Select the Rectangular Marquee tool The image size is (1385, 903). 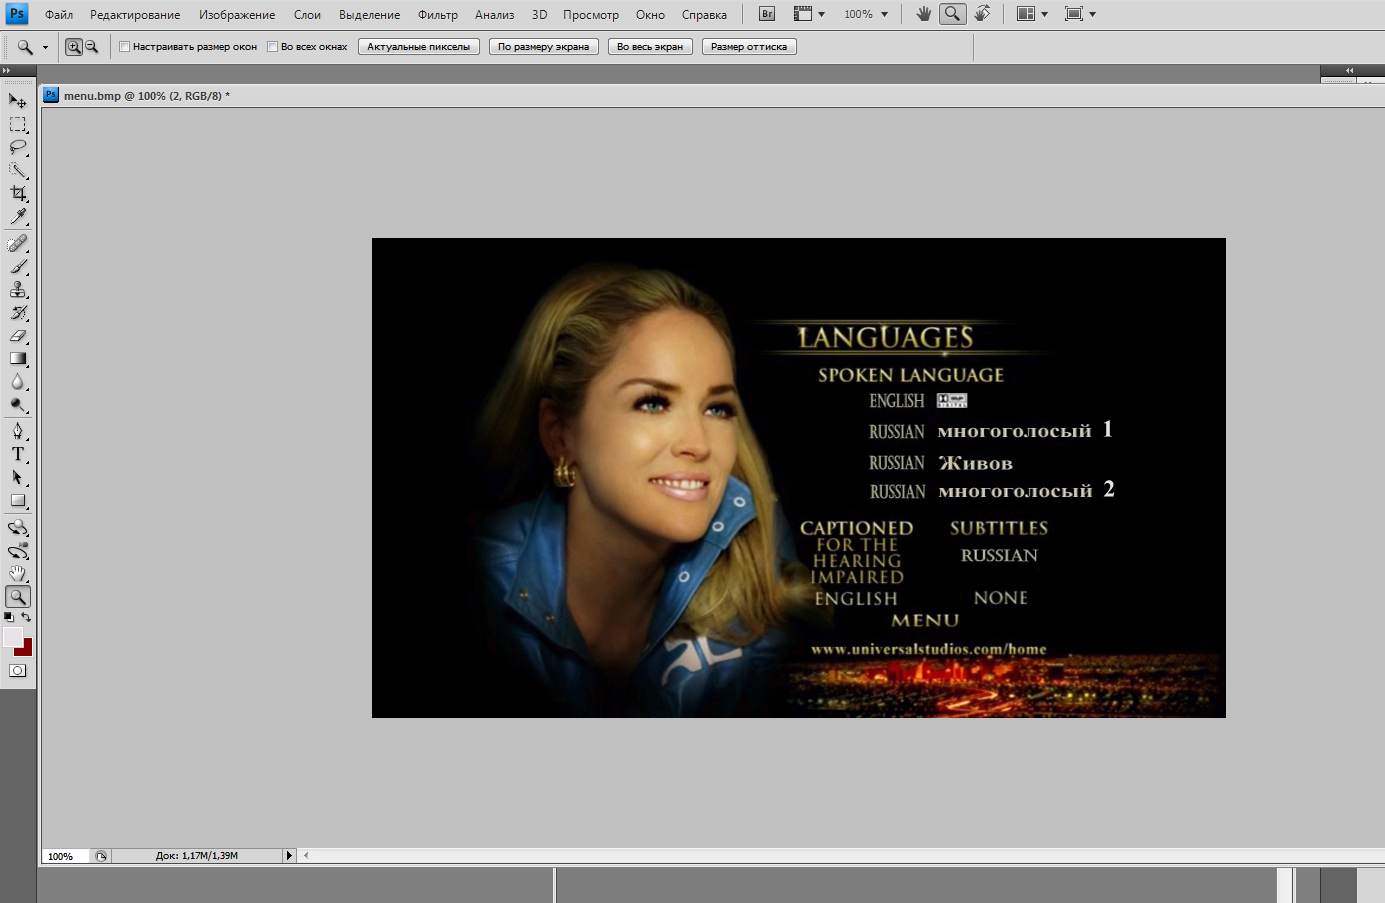[18, 124]
